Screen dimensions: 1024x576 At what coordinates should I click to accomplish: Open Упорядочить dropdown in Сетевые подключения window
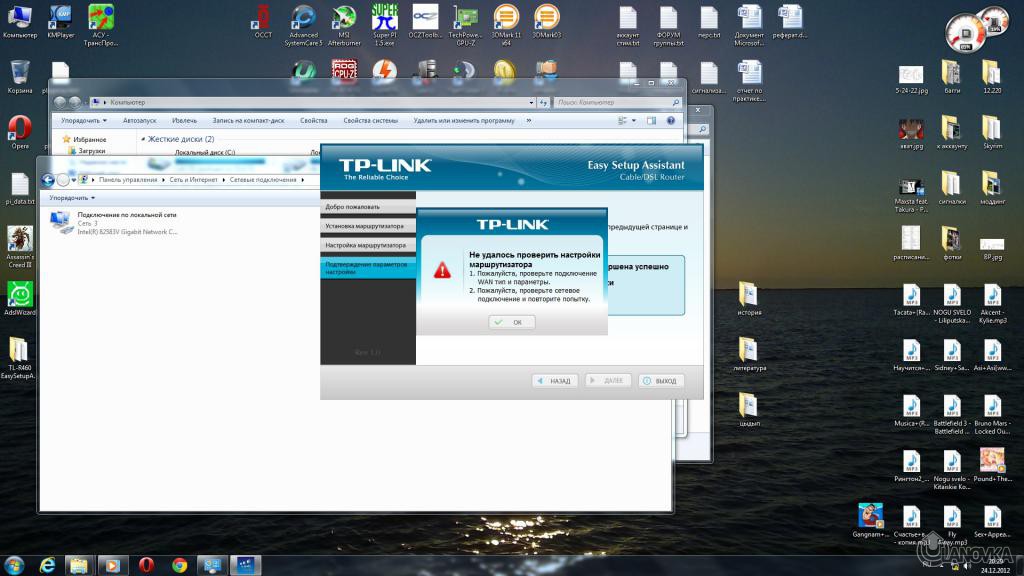pos(72,198)
